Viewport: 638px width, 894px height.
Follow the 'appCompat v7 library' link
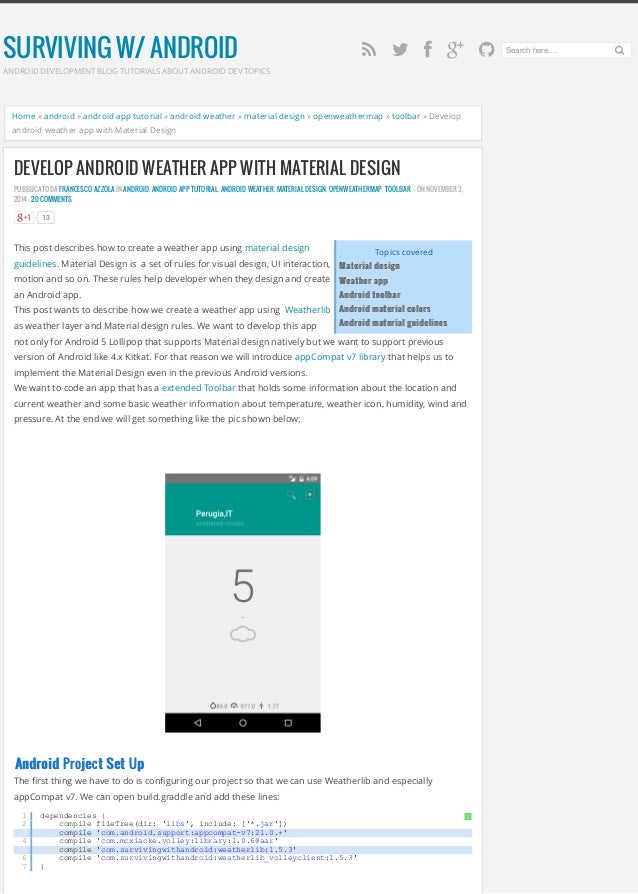340,356
